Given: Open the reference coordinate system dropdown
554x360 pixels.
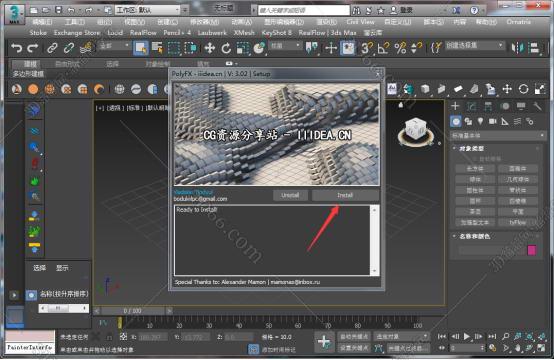Looking at the screenshot, I should (285, 46).
